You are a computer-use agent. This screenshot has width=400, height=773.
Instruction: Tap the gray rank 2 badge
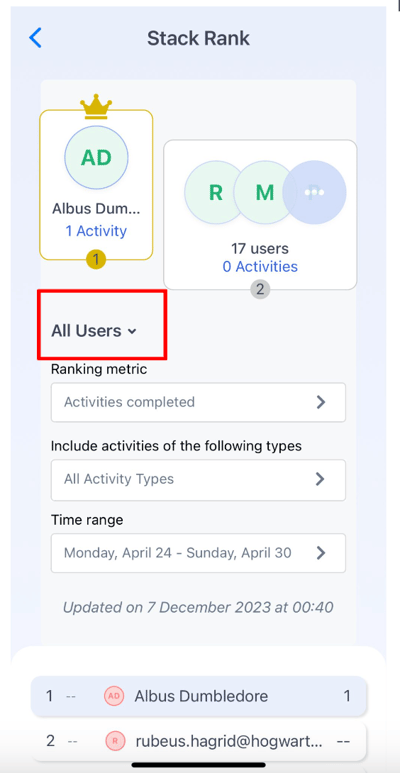[x=260, y=289]
